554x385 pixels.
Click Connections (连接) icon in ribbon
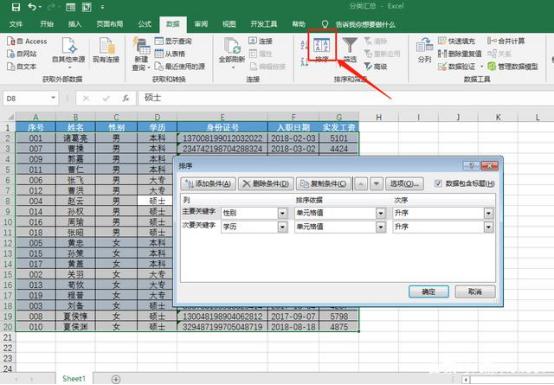(253, 41)
